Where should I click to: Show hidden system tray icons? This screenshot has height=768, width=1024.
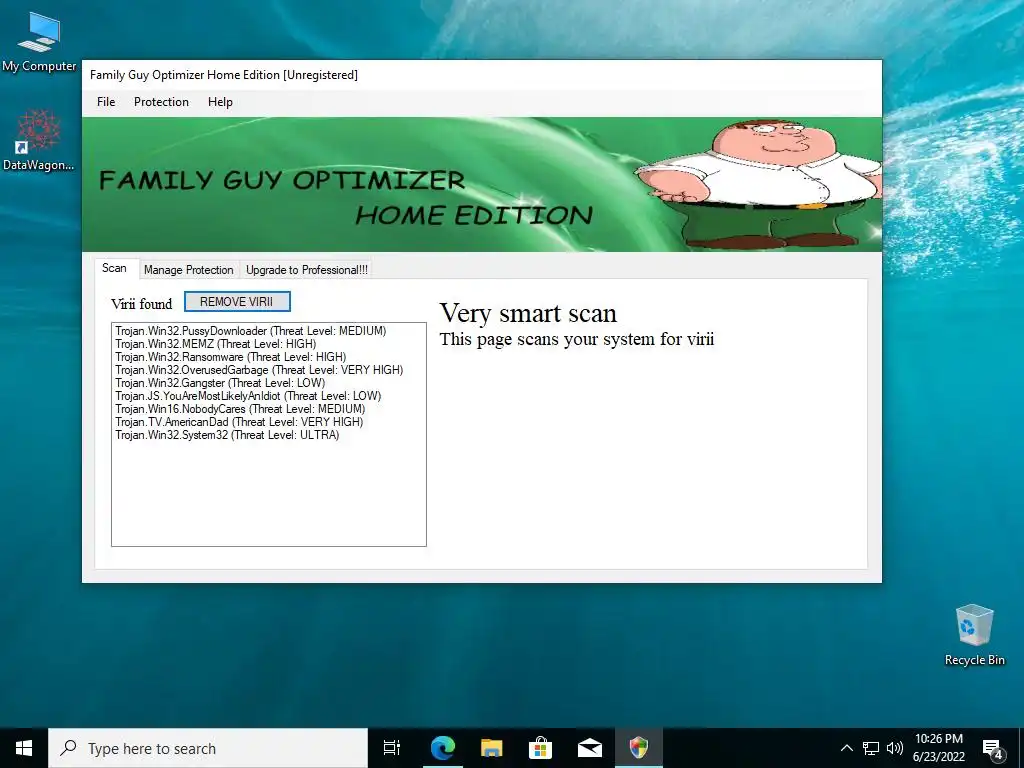tap(846, 748)
